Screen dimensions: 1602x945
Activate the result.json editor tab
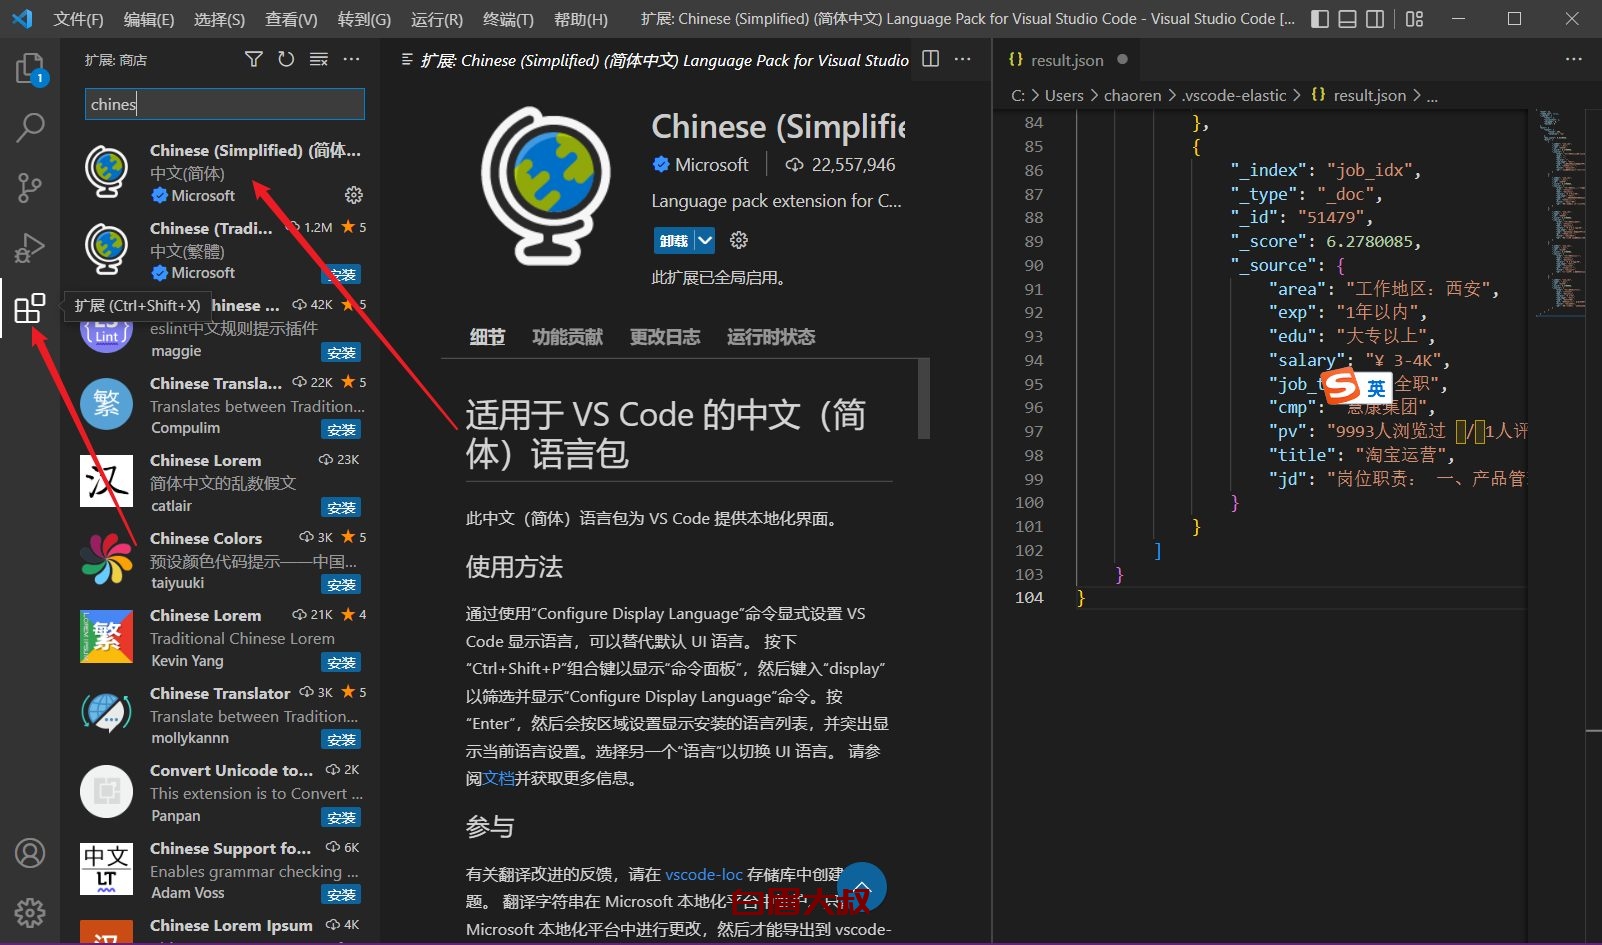(1068, 60)
